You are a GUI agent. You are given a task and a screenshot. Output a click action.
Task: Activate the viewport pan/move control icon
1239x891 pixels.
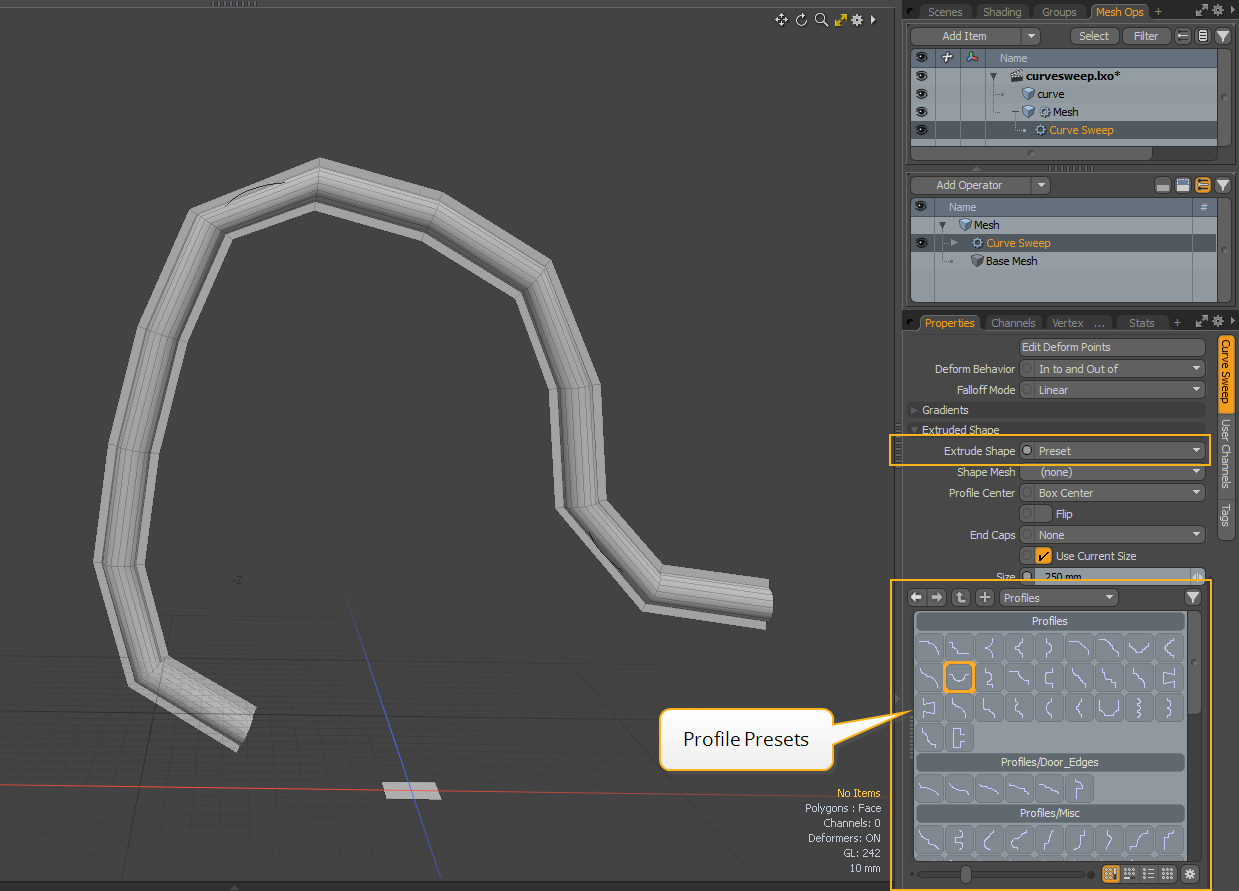781,19
